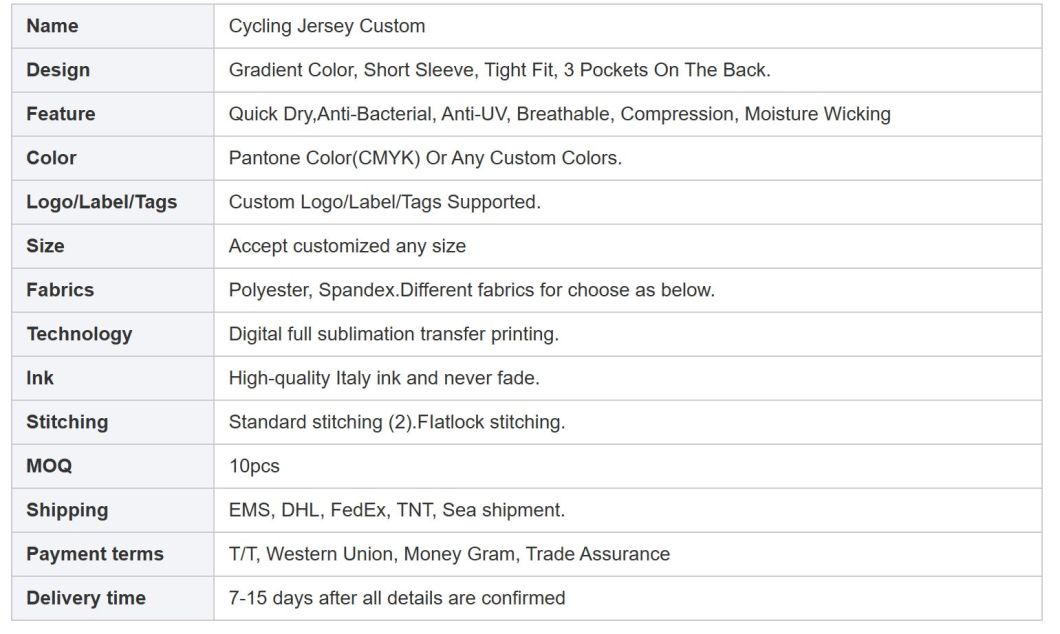Viewport: 1060px width, 634px height.
Task: Click the EMS, DHL, FedEx shipping text
Action: coord(396,510)
